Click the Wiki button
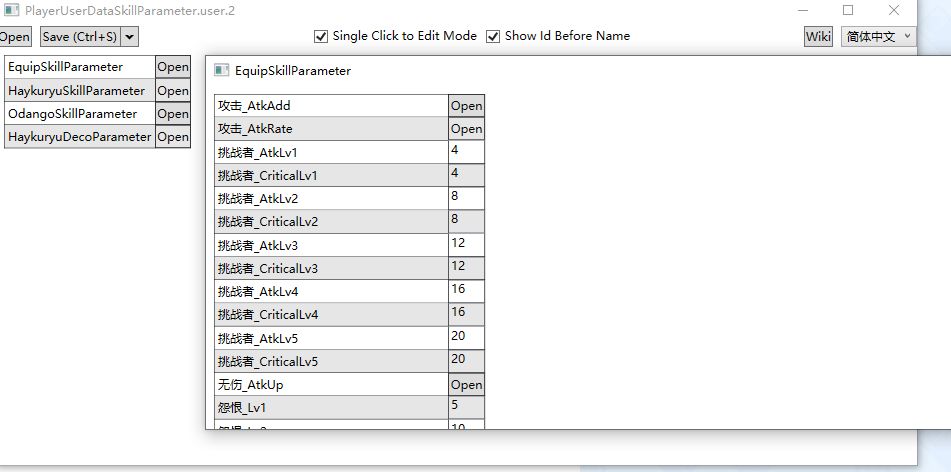This screenshot has height=472, width=951. 817,36
